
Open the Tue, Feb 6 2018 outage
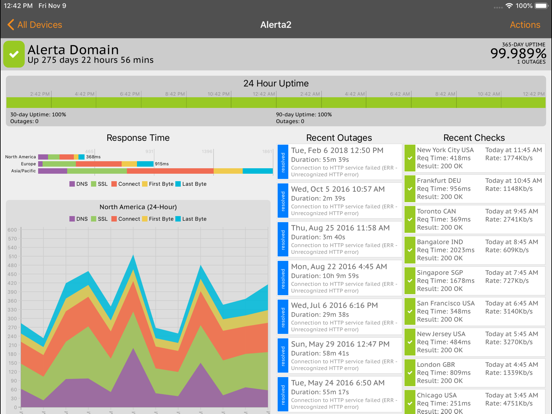pos(339,162)
